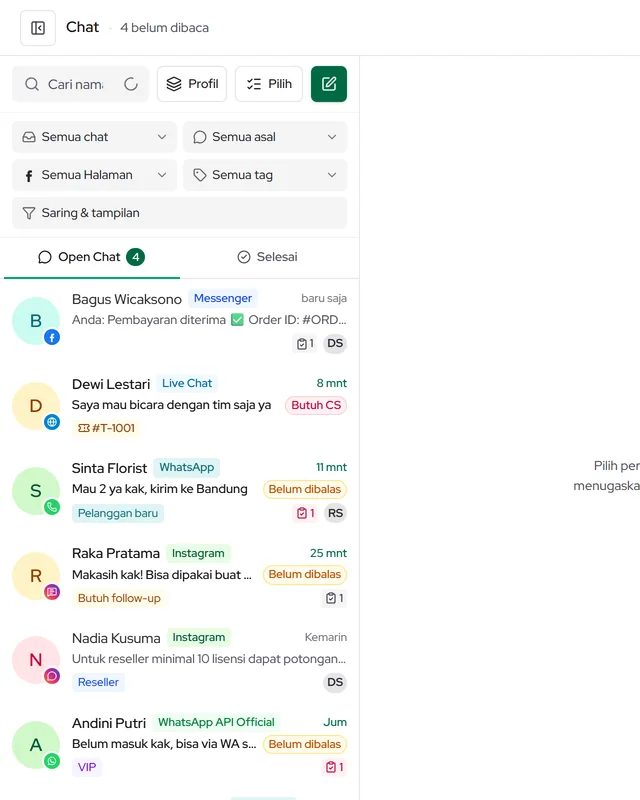Open chat with Bagus Wicaksono
The image size is (640, 800).
[180, 321]
